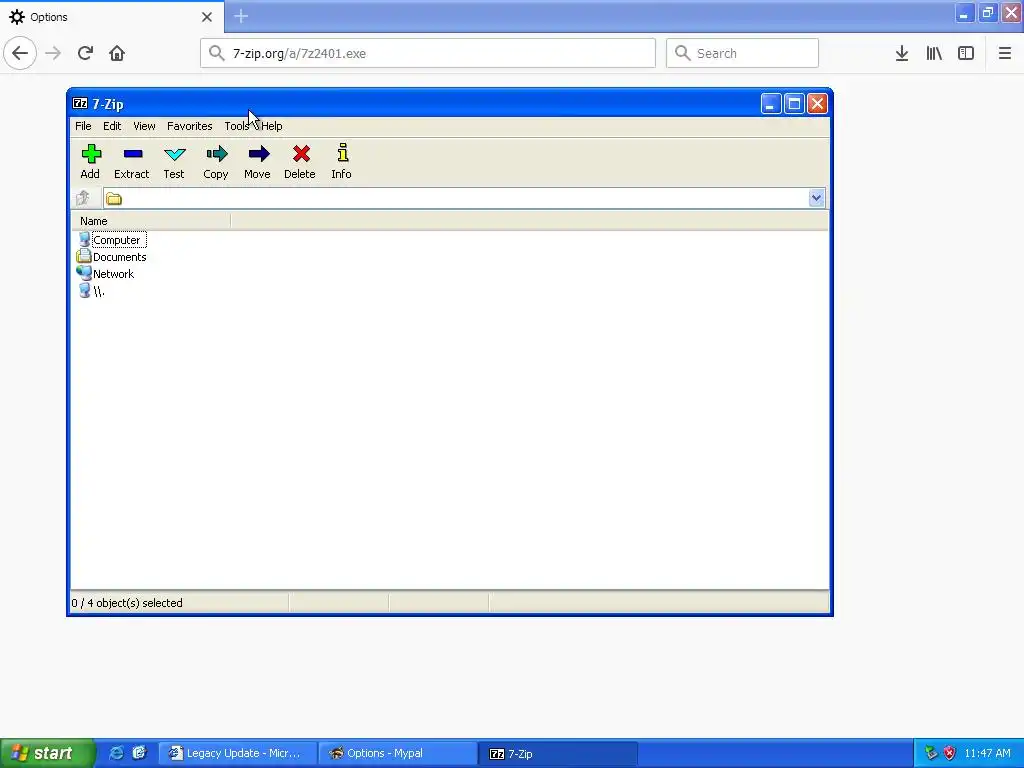Open the View menu in 7-Zip
The image size is (1024, 768).
144,126
